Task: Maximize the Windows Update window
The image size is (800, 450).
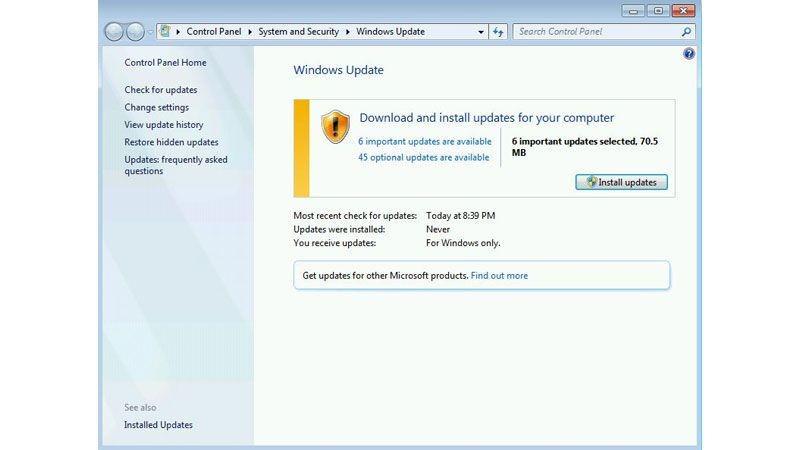Action: [x=658, y=11]
